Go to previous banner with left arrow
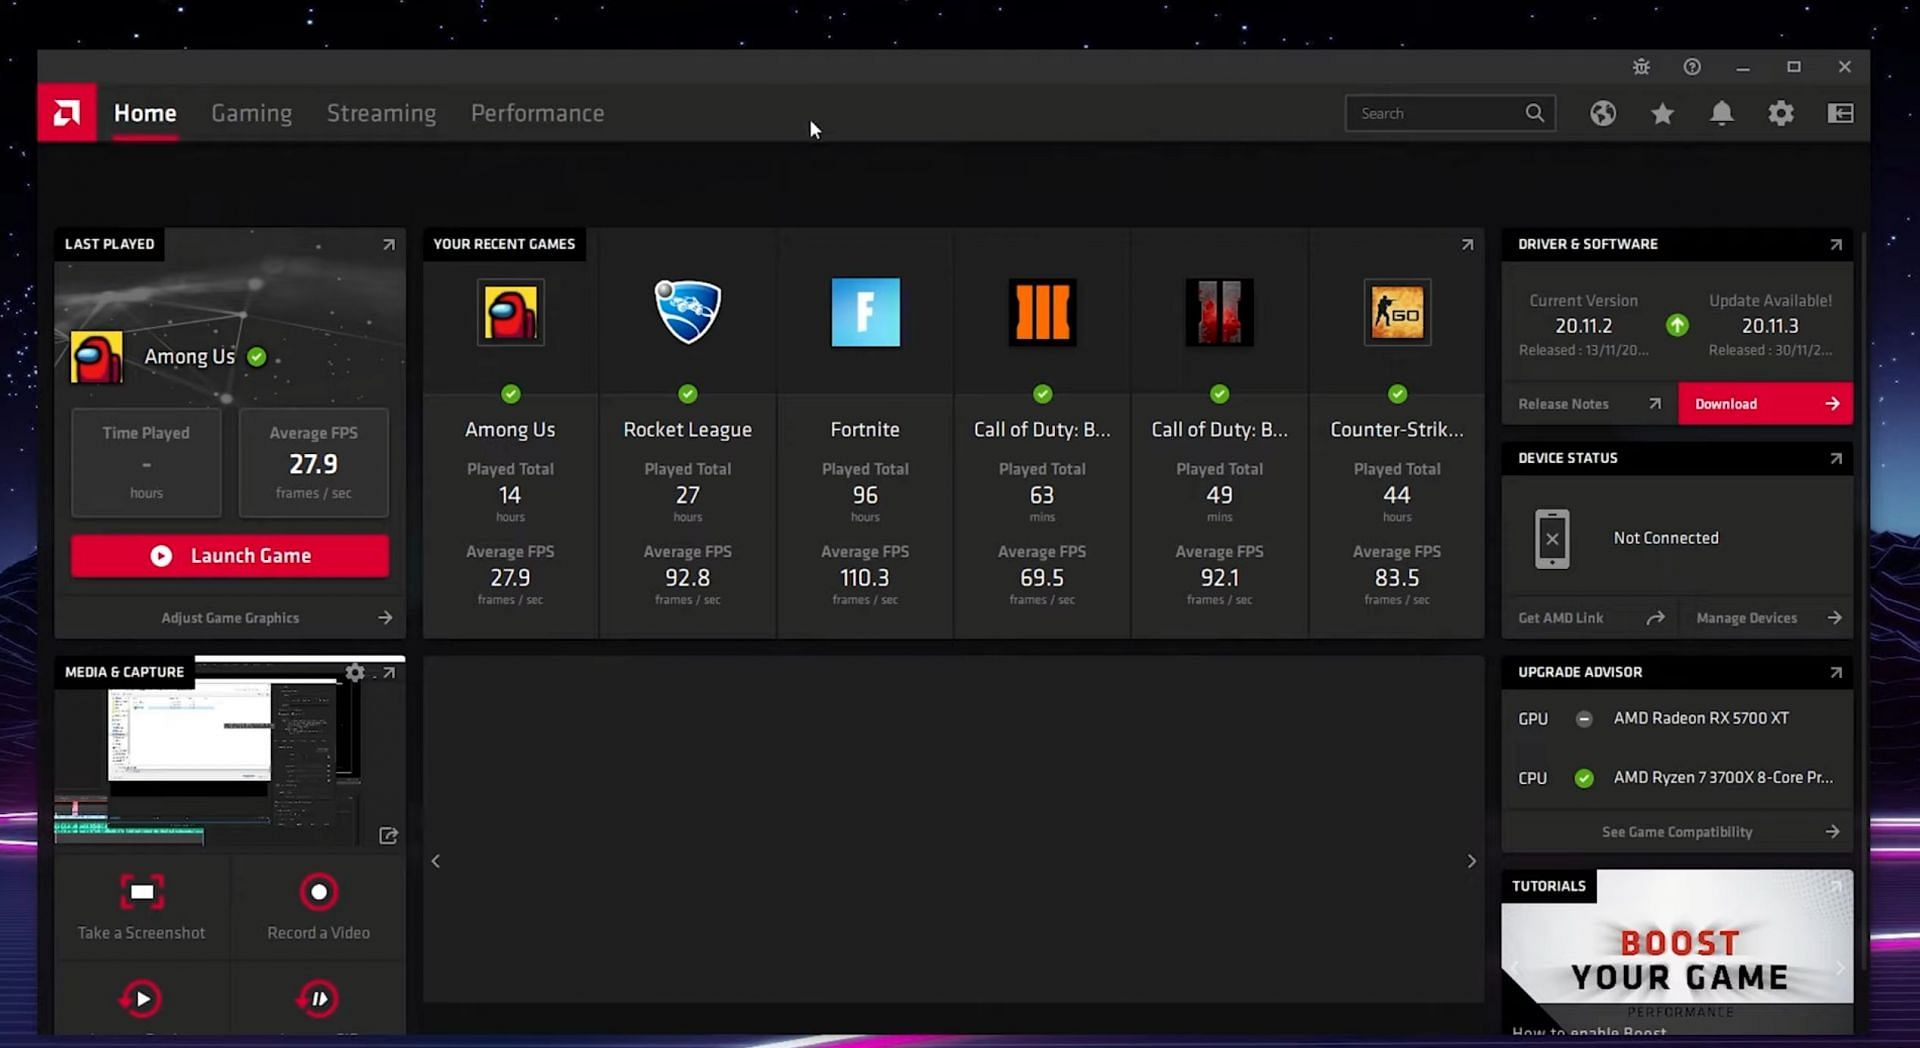 coord(436,861)
